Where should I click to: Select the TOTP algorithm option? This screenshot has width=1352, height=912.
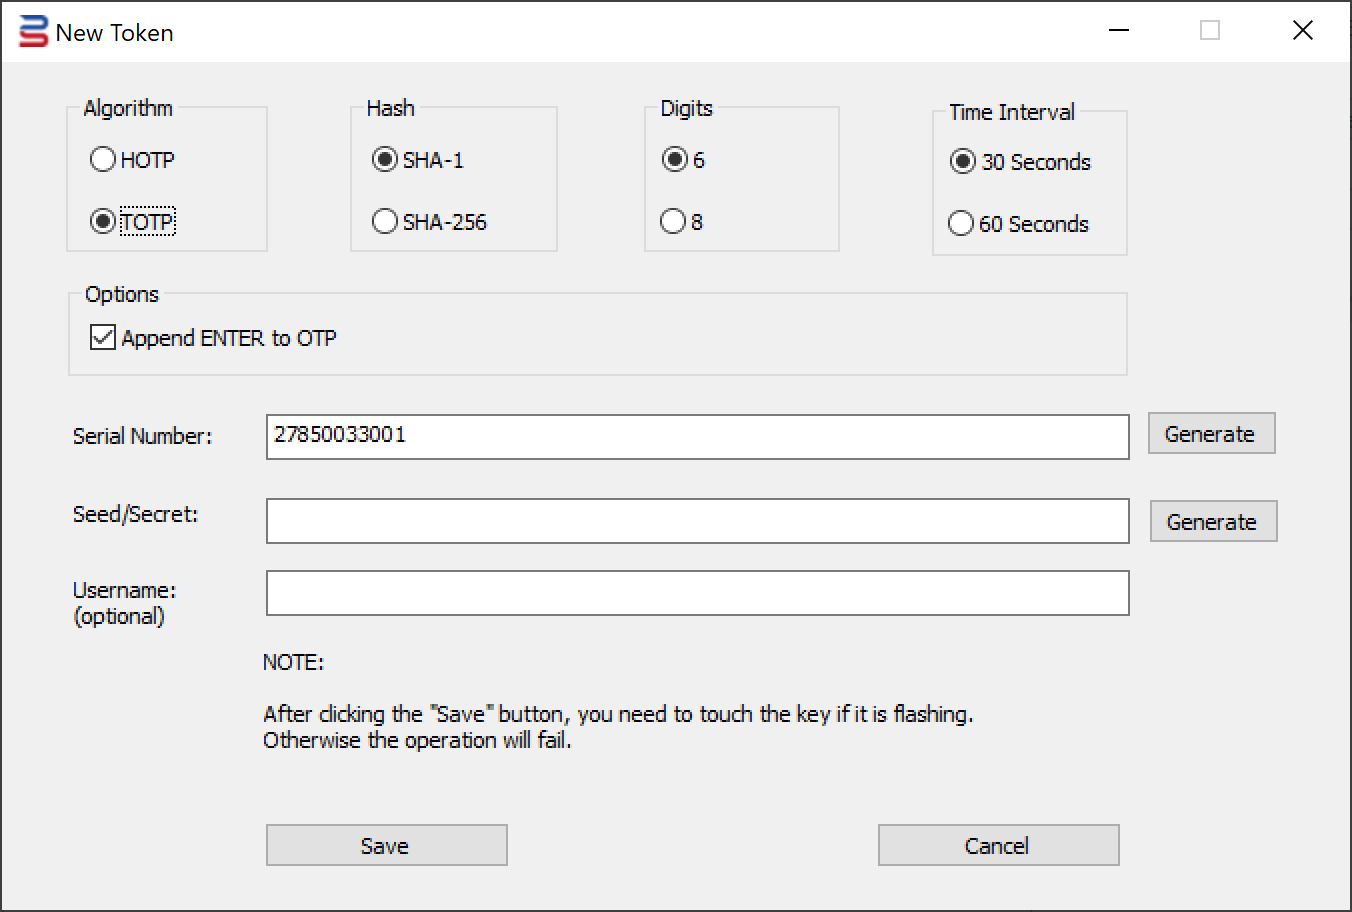tap(103, 221)
